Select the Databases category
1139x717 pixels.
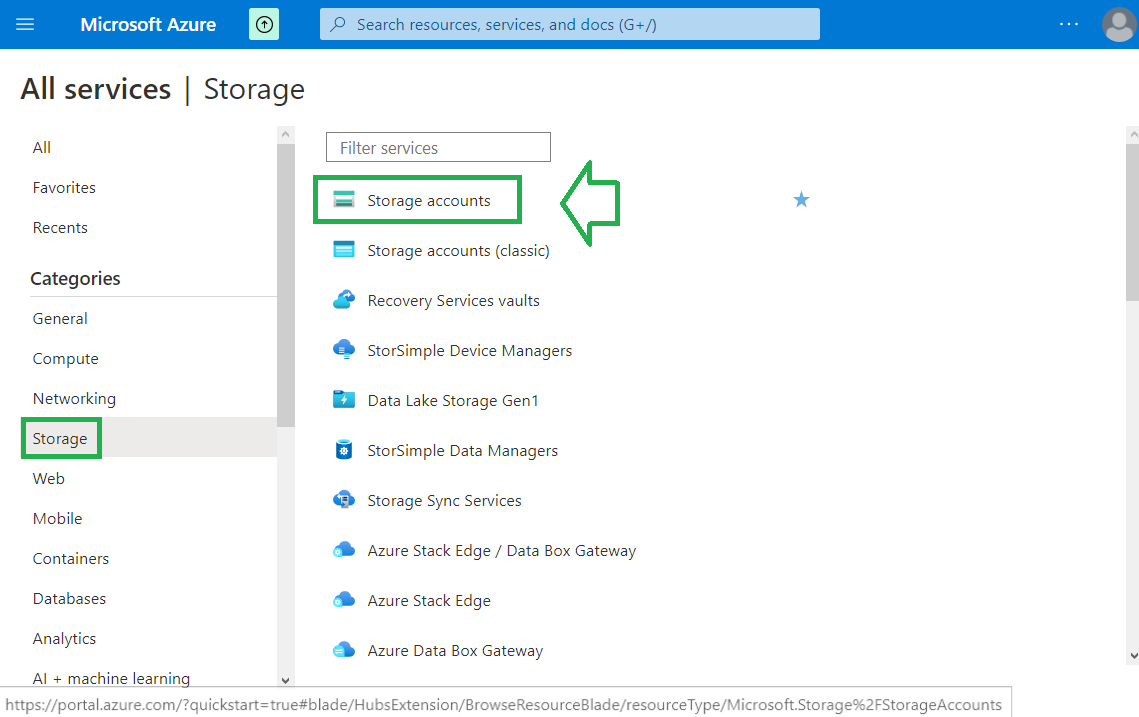click(x=69, y=599)
